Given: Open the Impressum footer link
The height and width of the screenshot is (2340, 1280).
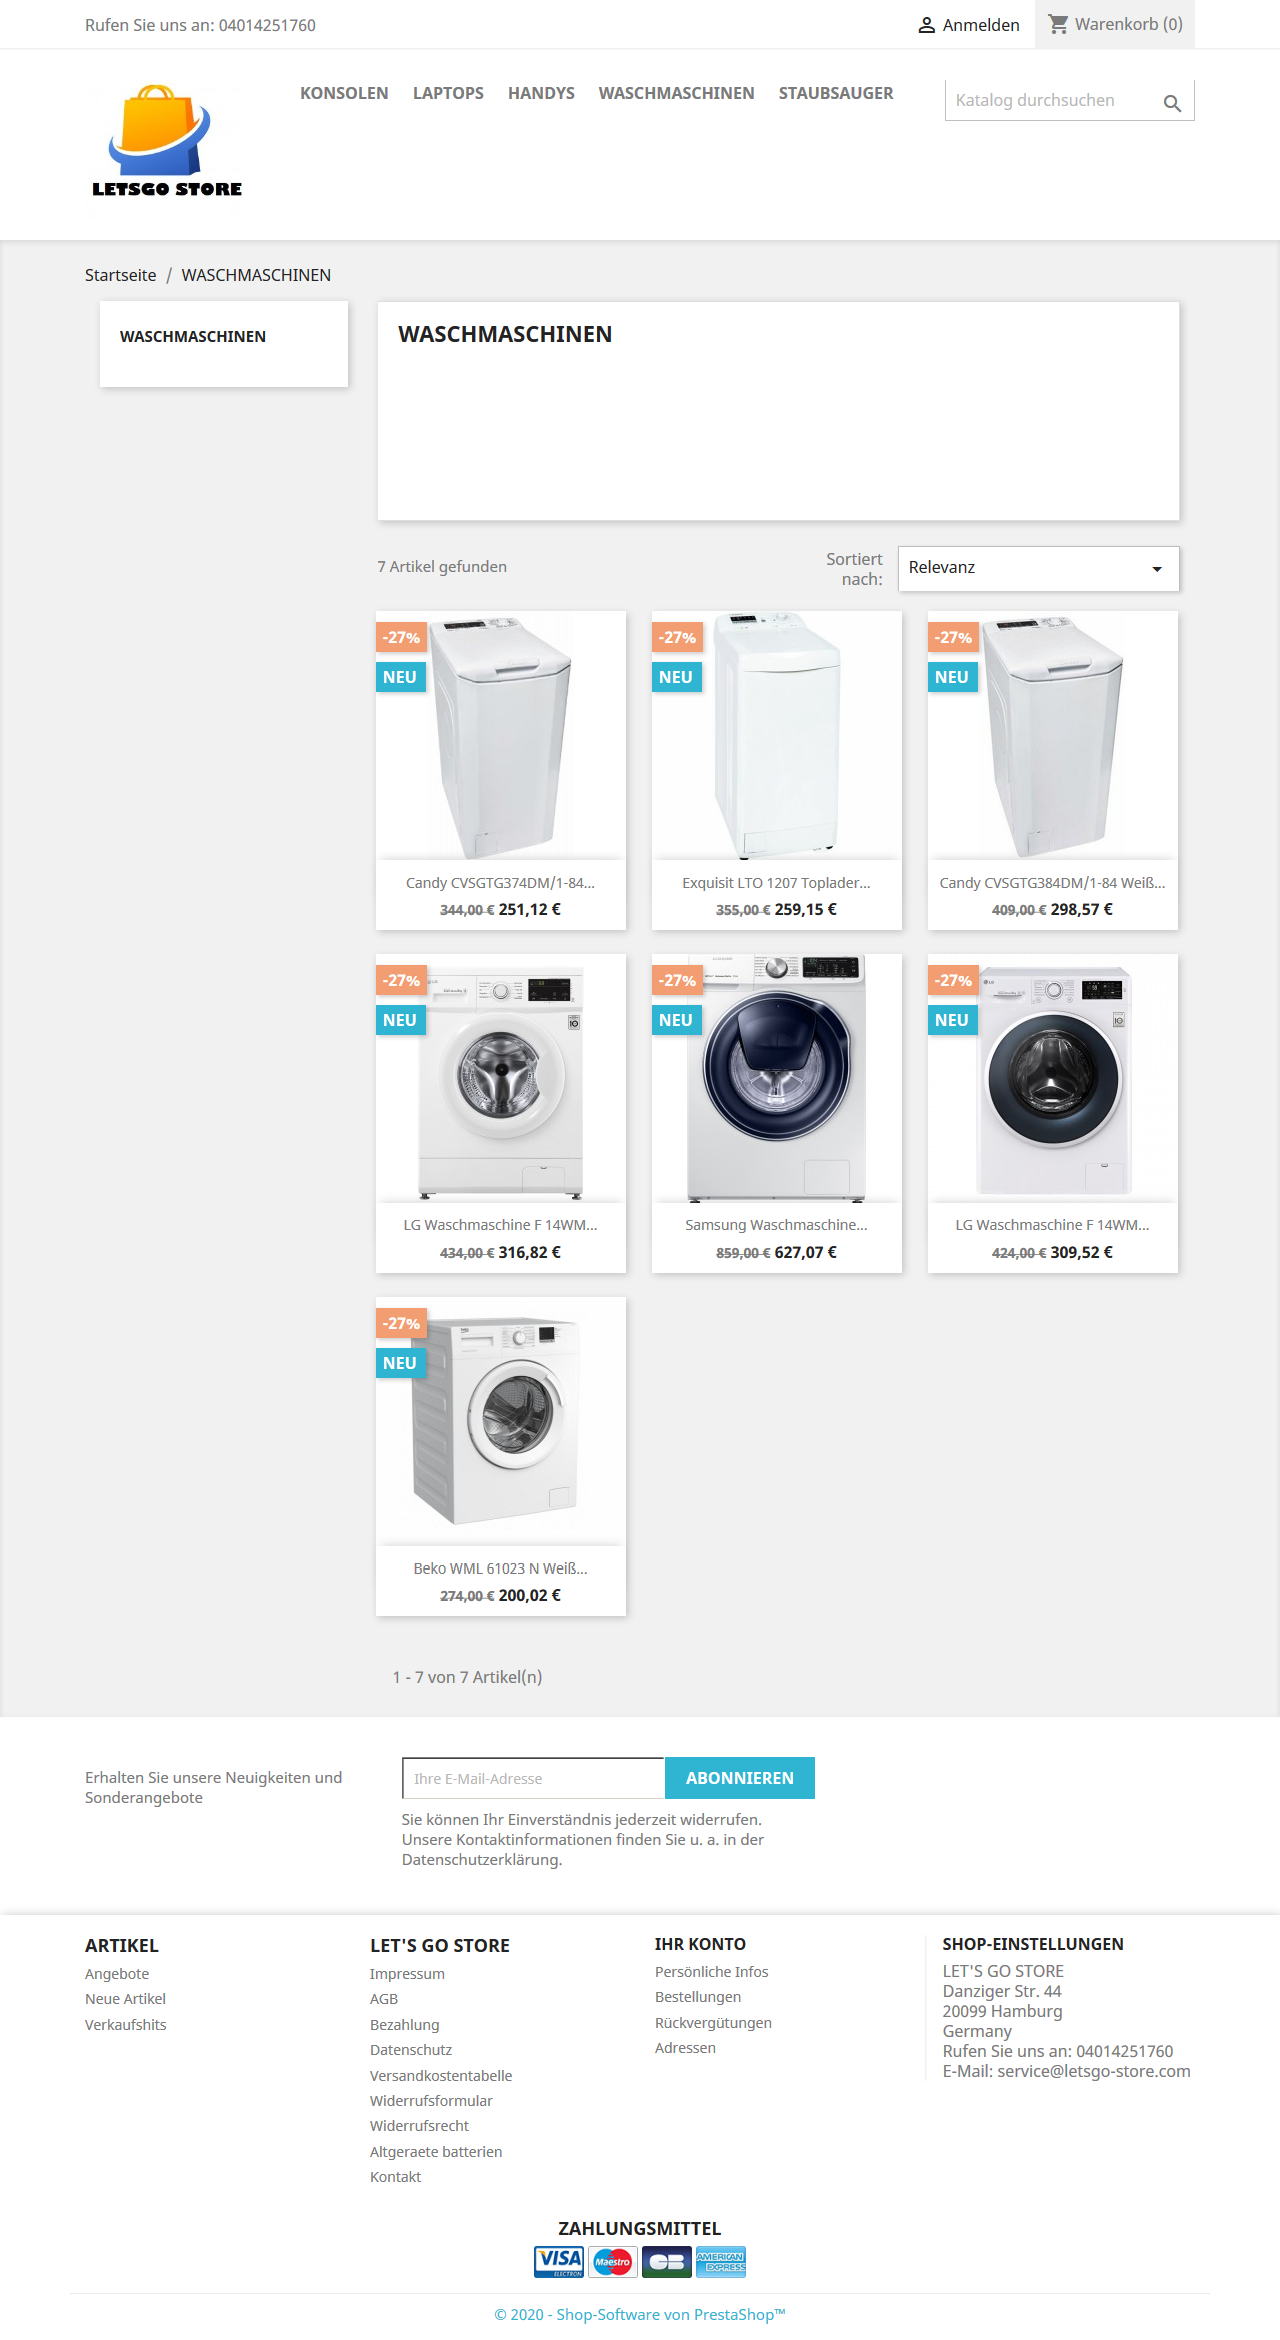Looking at the screenshot, I should point(407,1974).
